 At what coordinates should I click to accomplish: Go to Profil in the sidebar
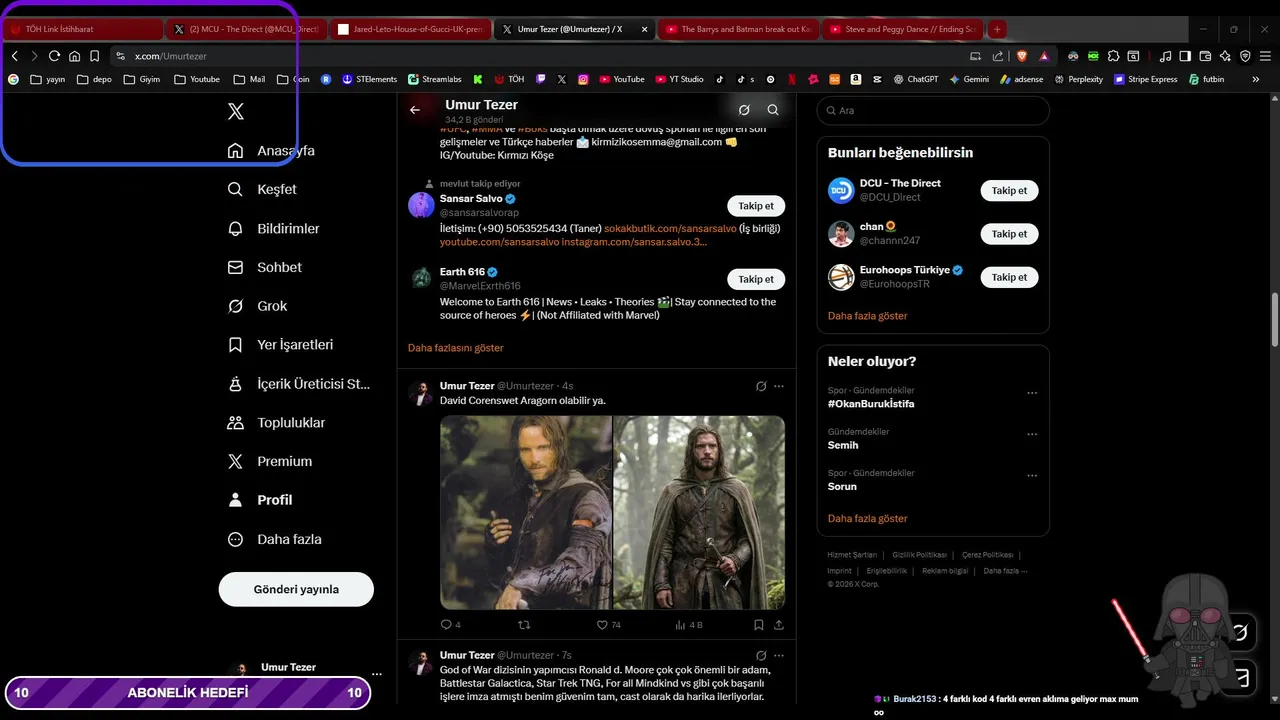tap(260, 500)
